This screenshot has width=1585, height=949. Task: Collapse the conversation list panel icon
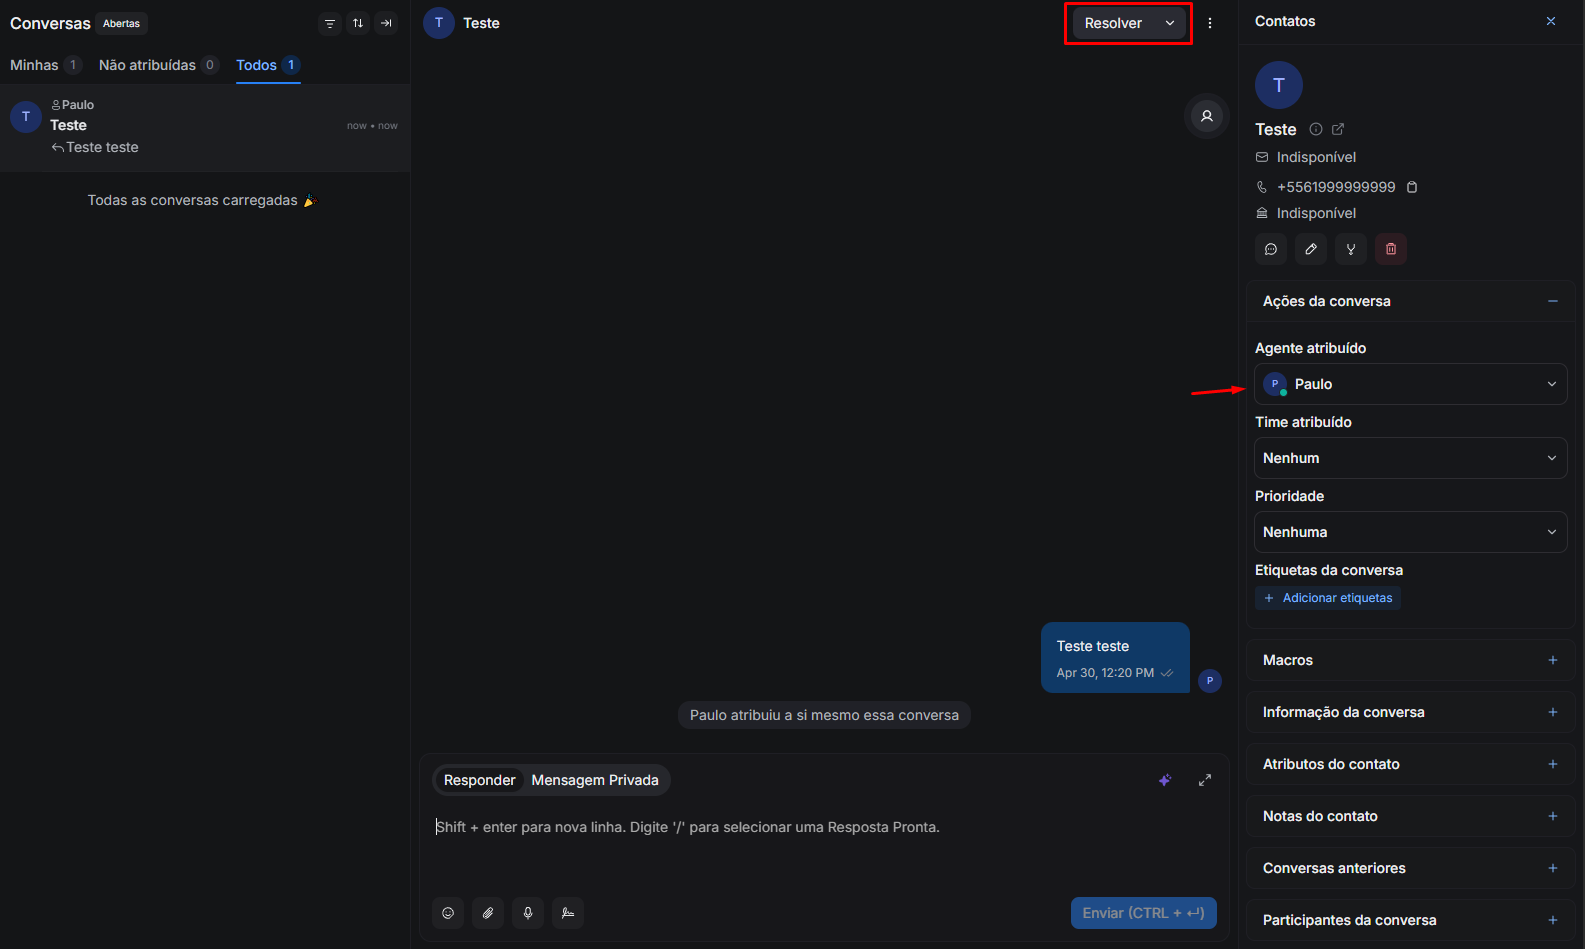[386, 23]
